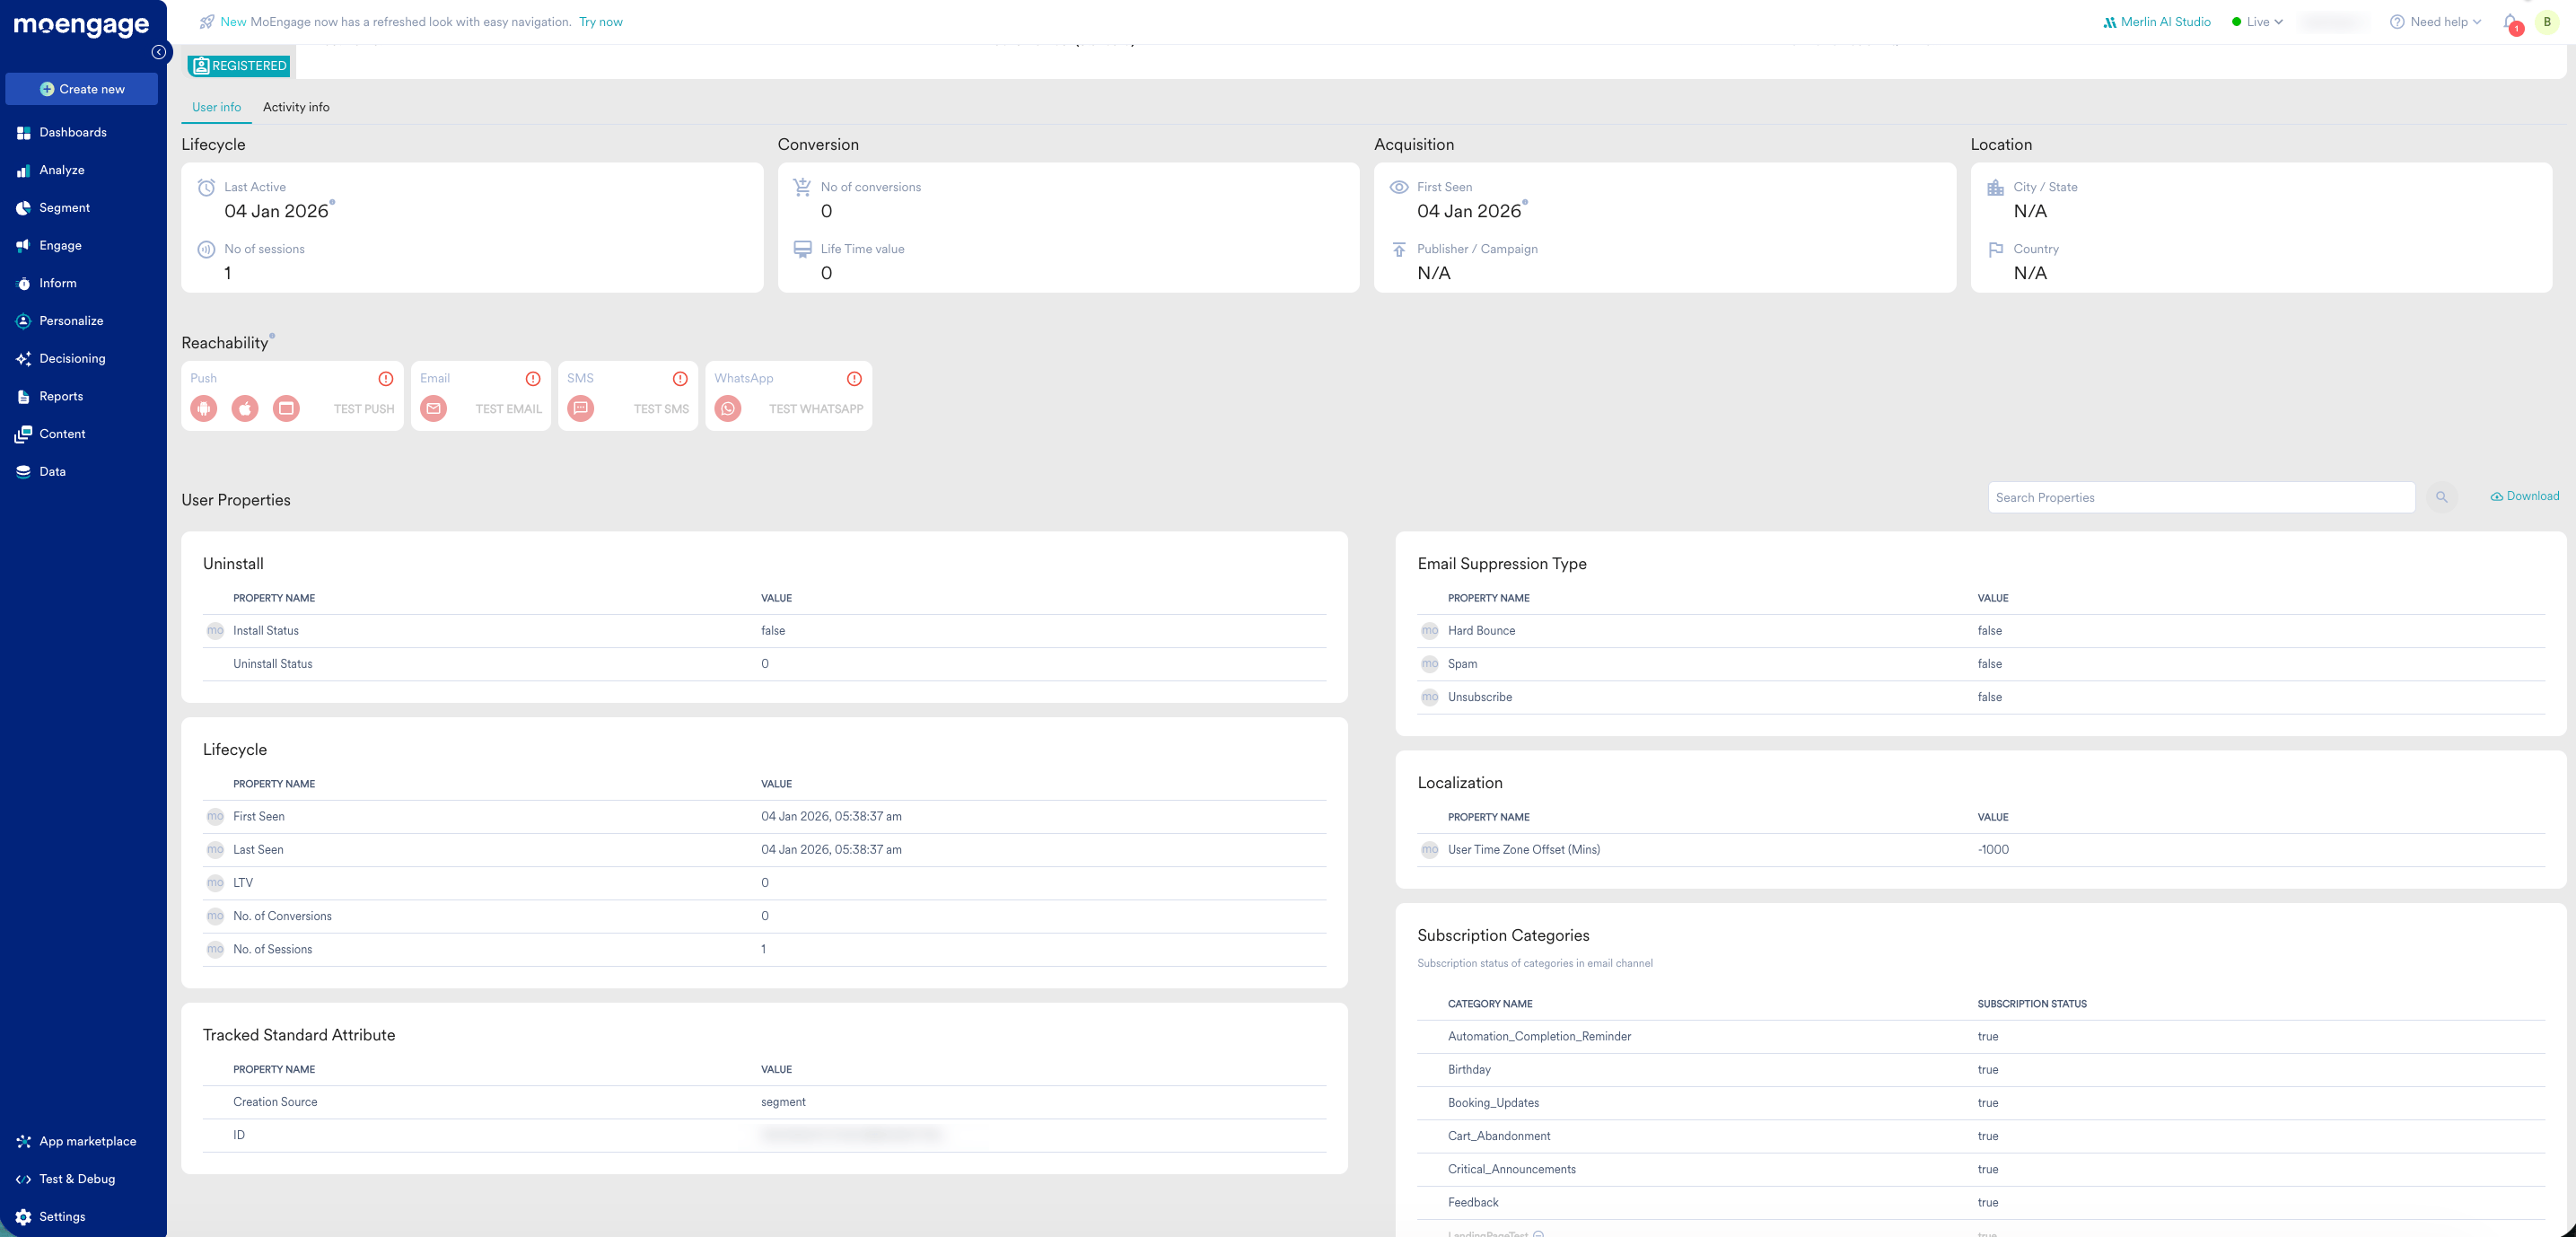Click the WhatsApp warning alert icon
The width and height of the screenshot is (2576, 1237).
(x=854, y=379)
